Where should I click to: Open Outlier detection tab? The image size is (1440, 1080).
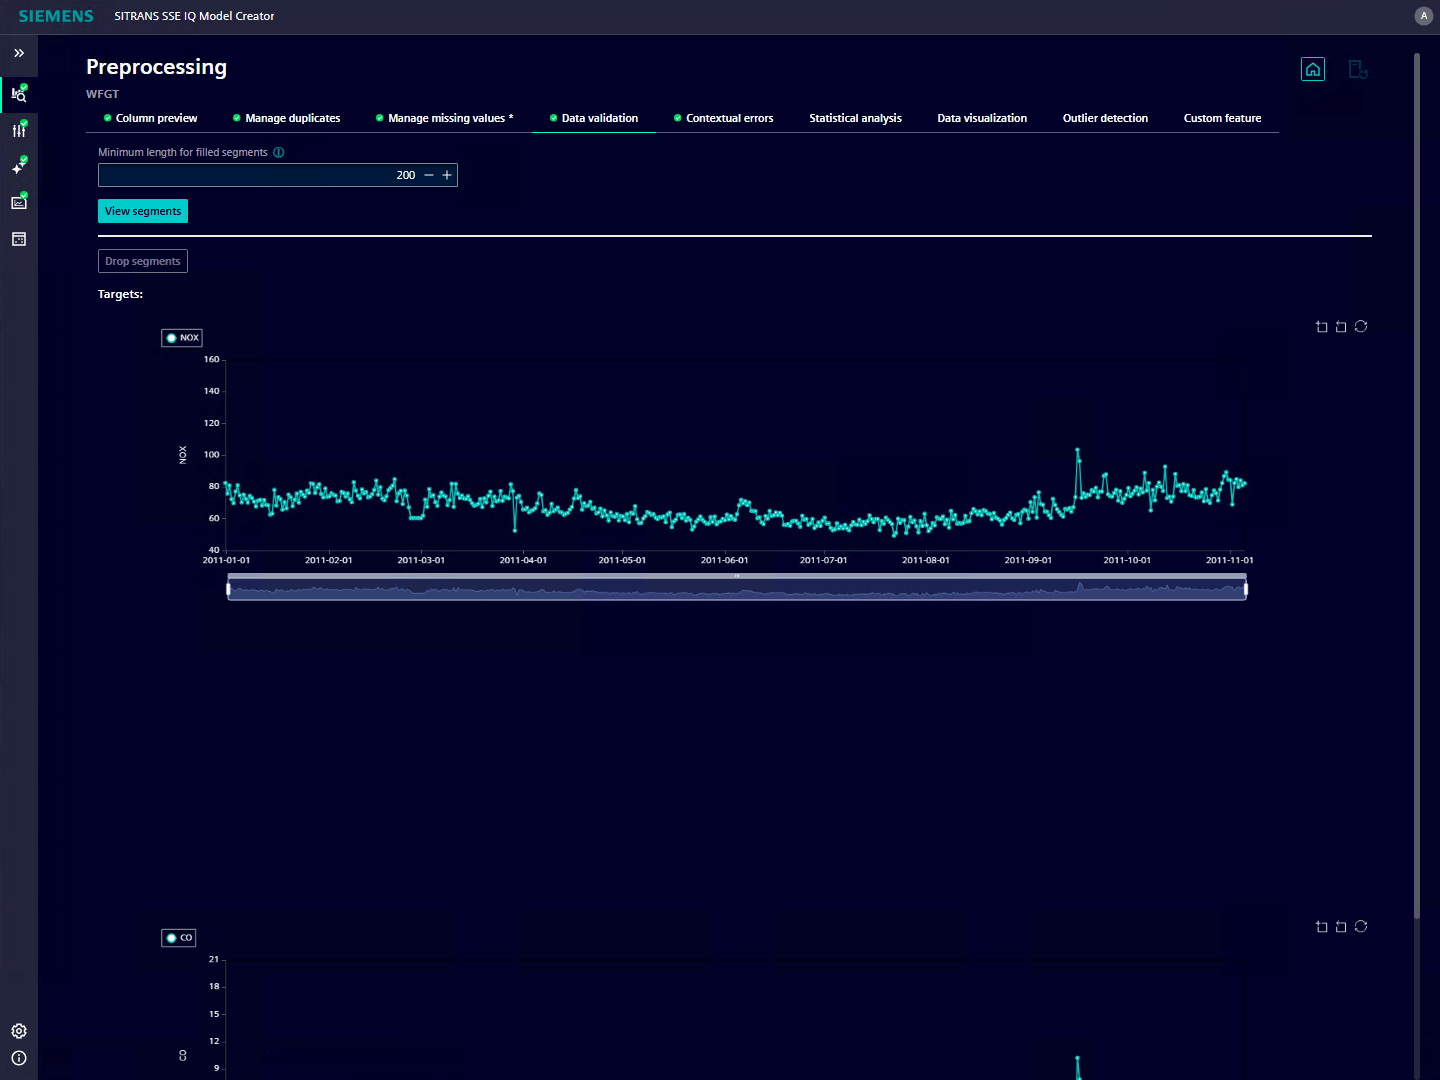(1105, 118)
